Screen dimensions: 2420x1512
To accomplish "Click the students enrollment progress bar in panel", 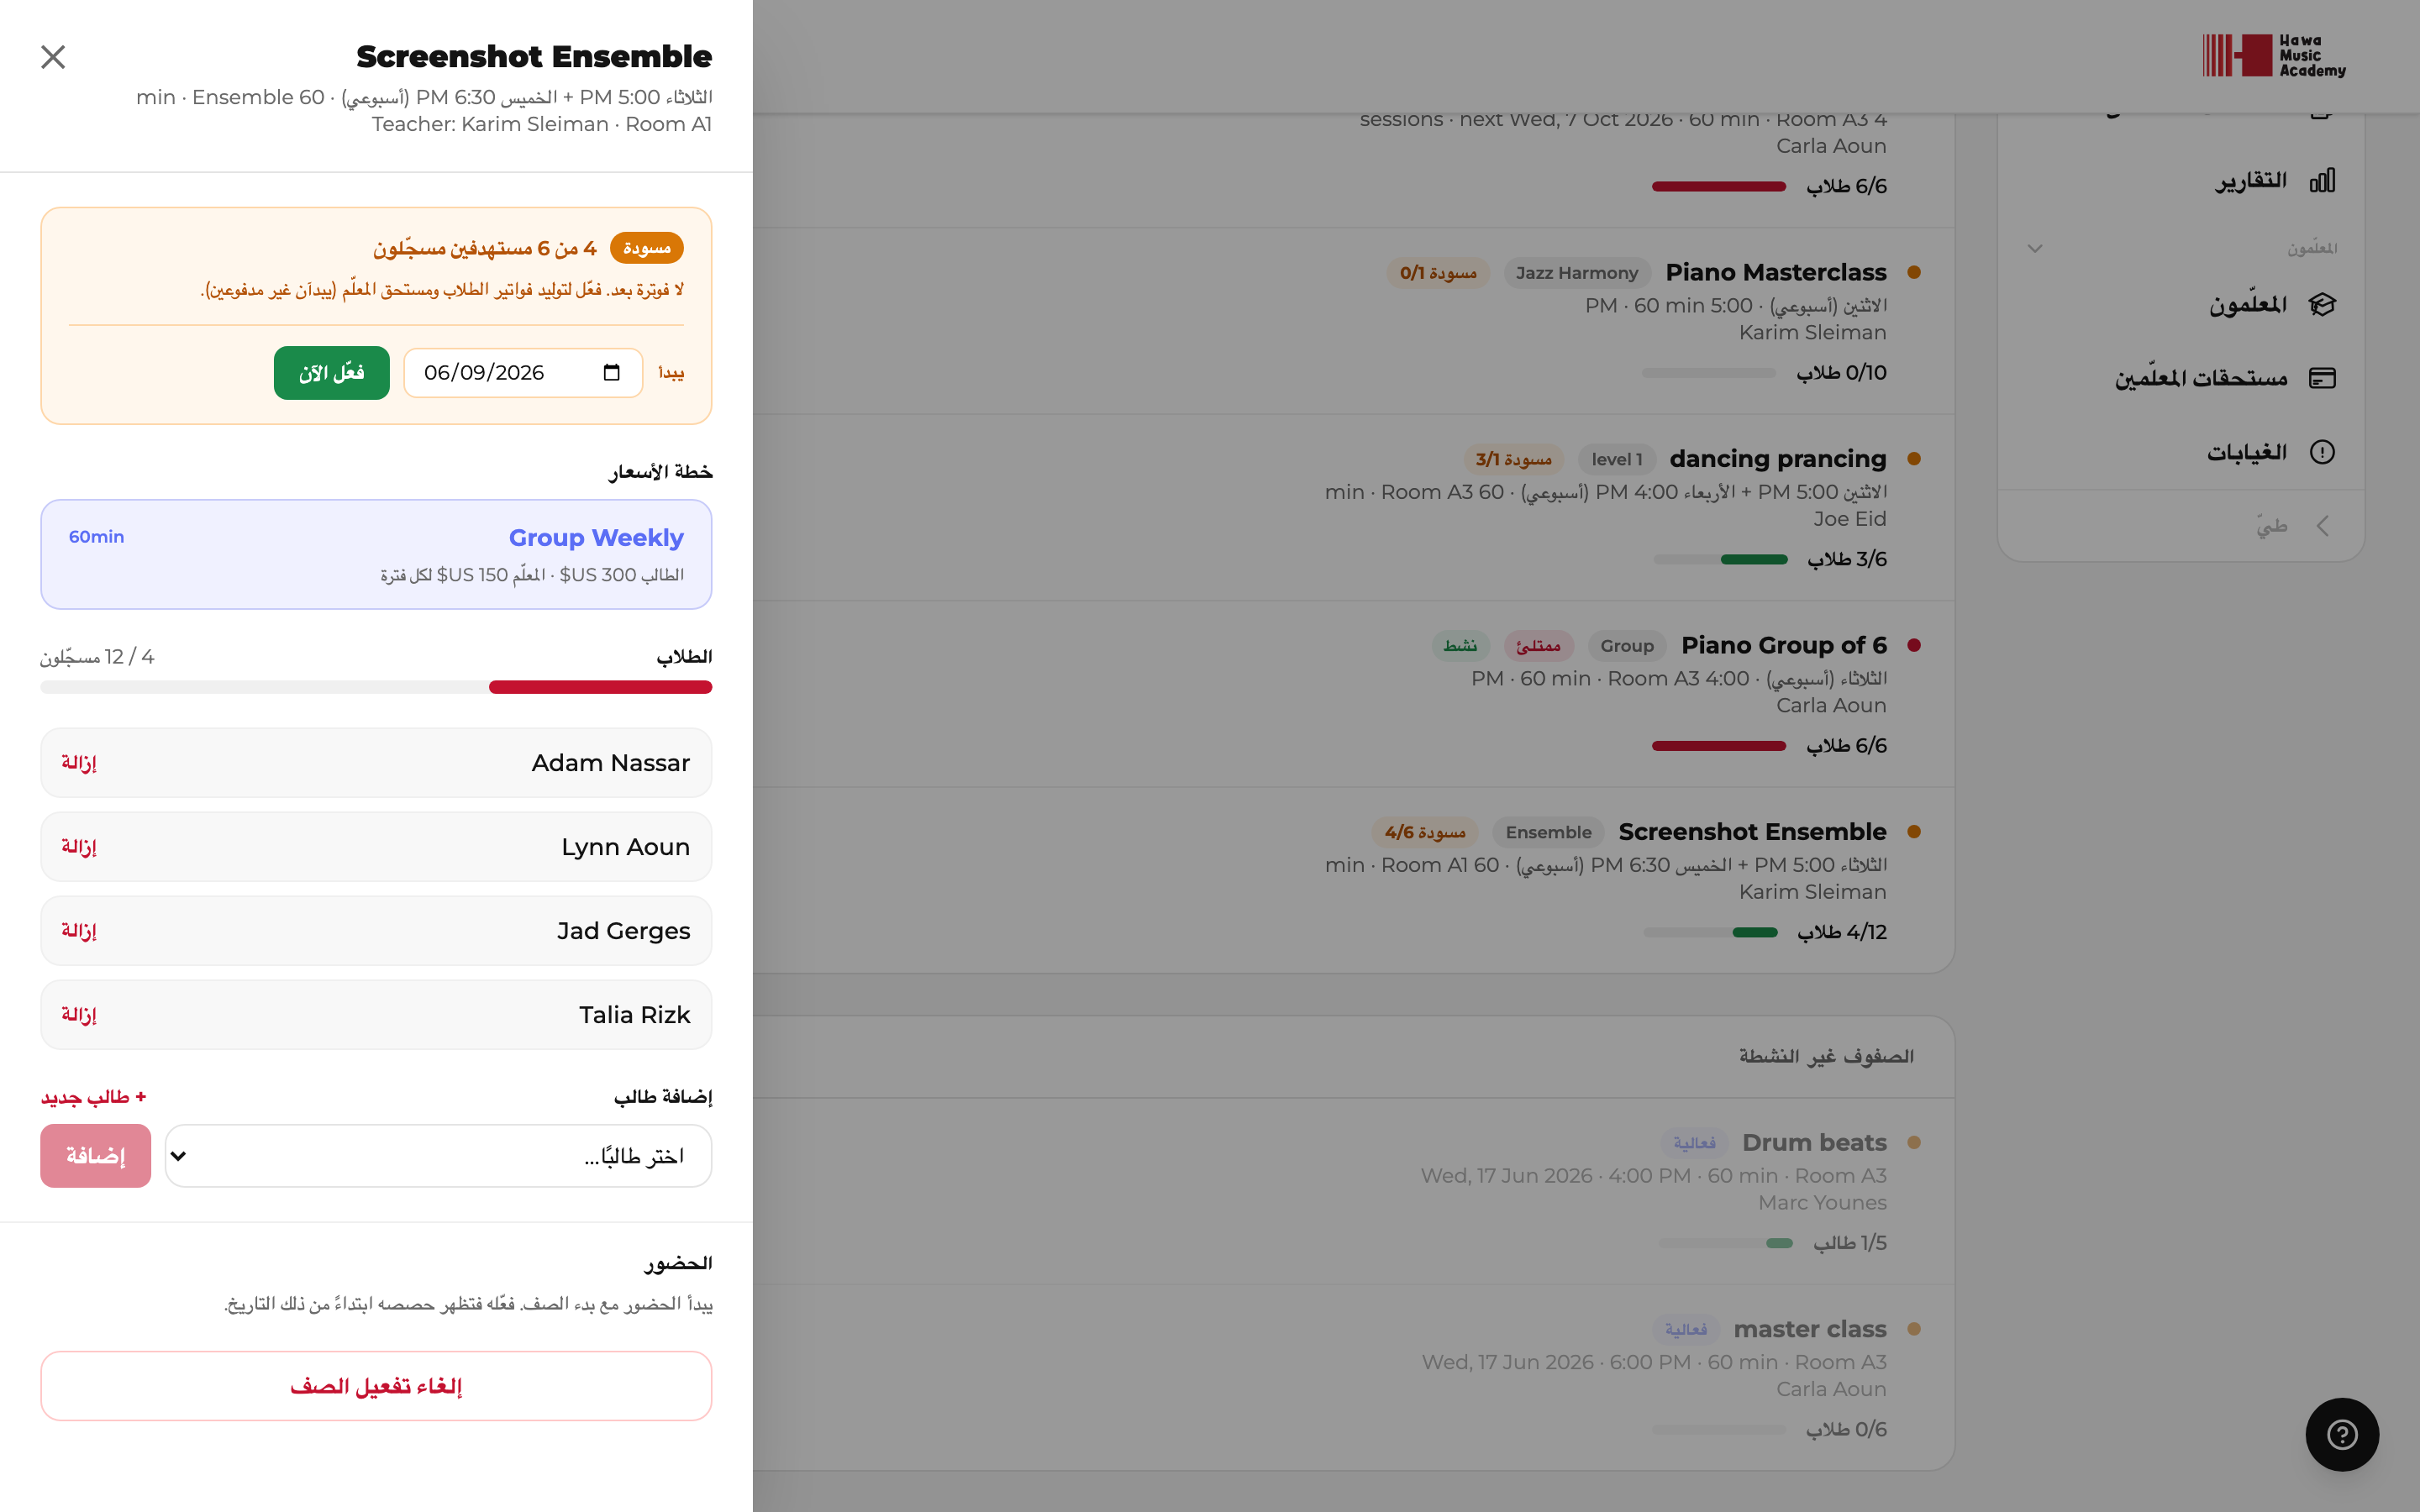I will coord(376,687).
